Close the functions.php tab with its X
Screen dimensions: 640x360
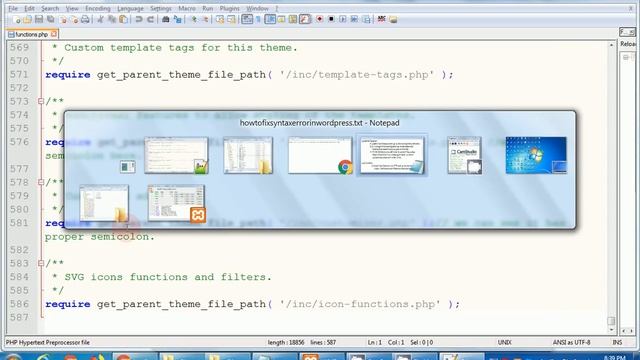click(54, 34)
